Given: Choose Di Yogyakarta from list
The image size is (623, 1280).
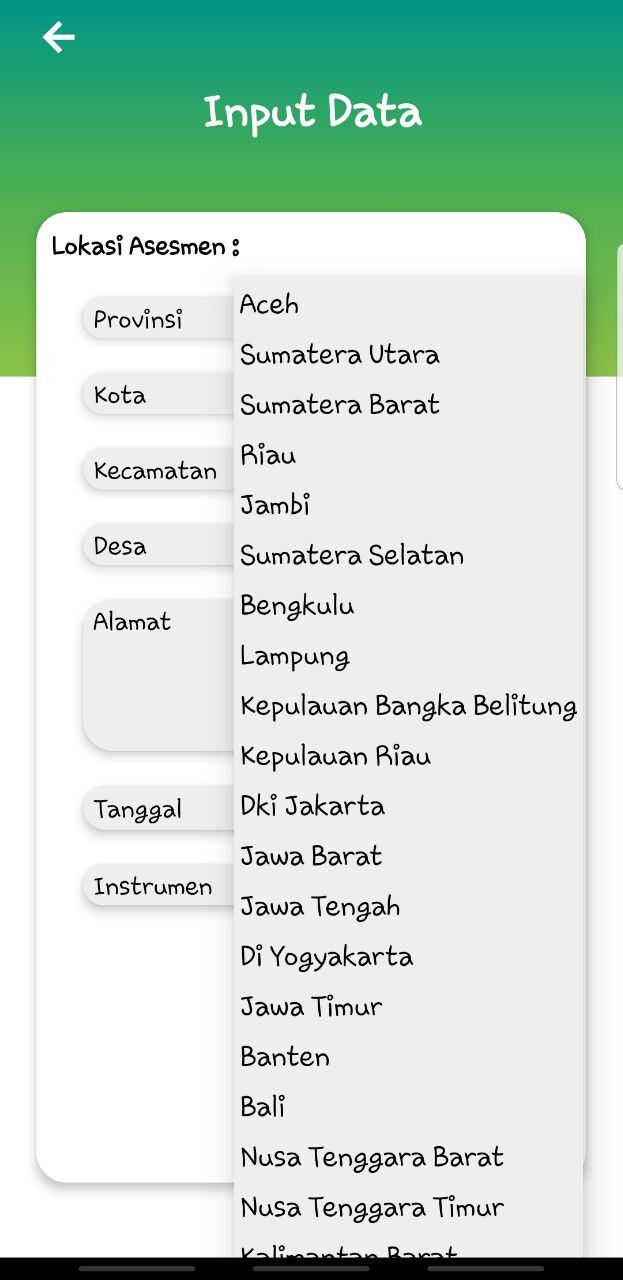Looking at the screenshot, I should pos(327,956).
